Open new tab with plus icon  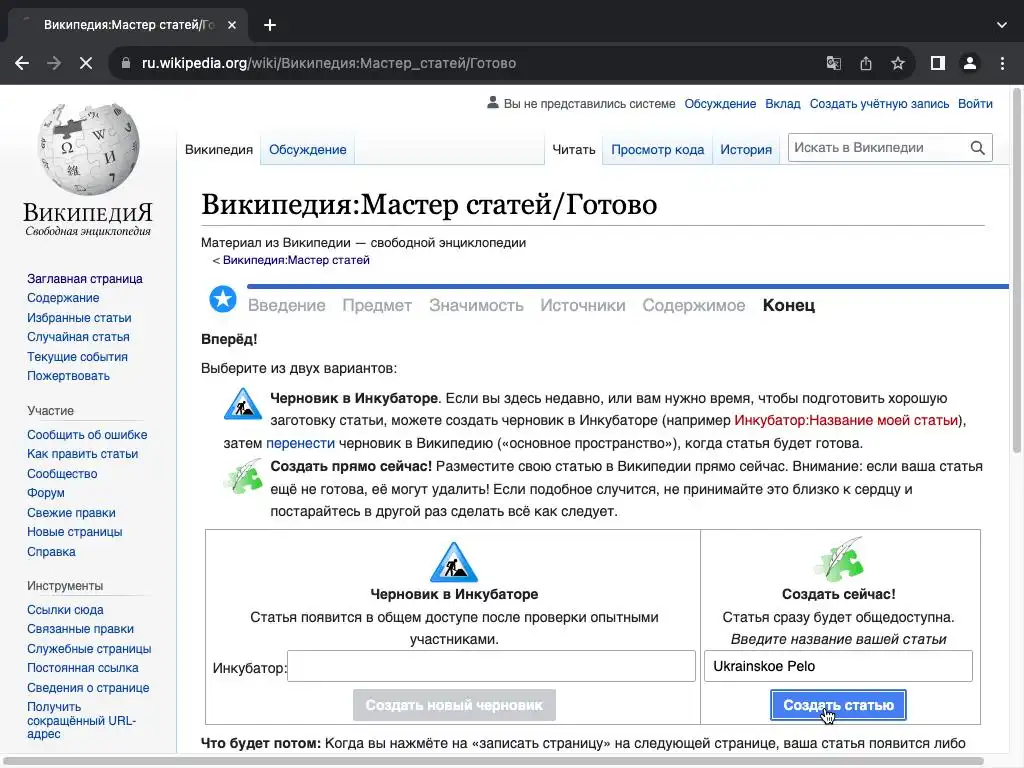pos(270,25)
